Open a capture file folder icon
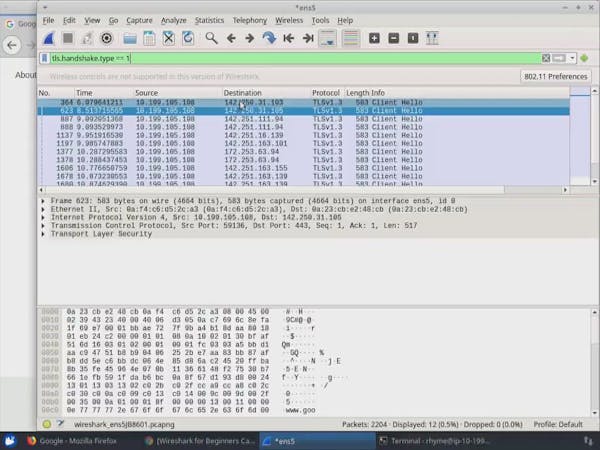Image resolution: width=600 pixels, height=450 pixels. point(130,38)
